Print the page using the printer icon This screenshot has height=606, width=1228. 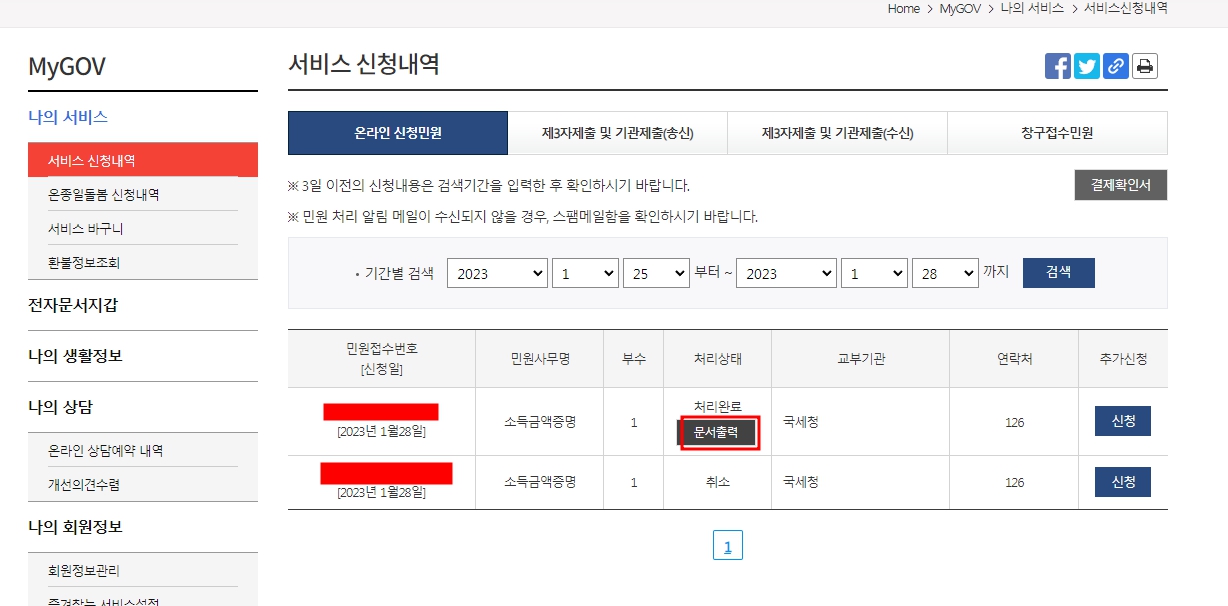pos(1144,65)
